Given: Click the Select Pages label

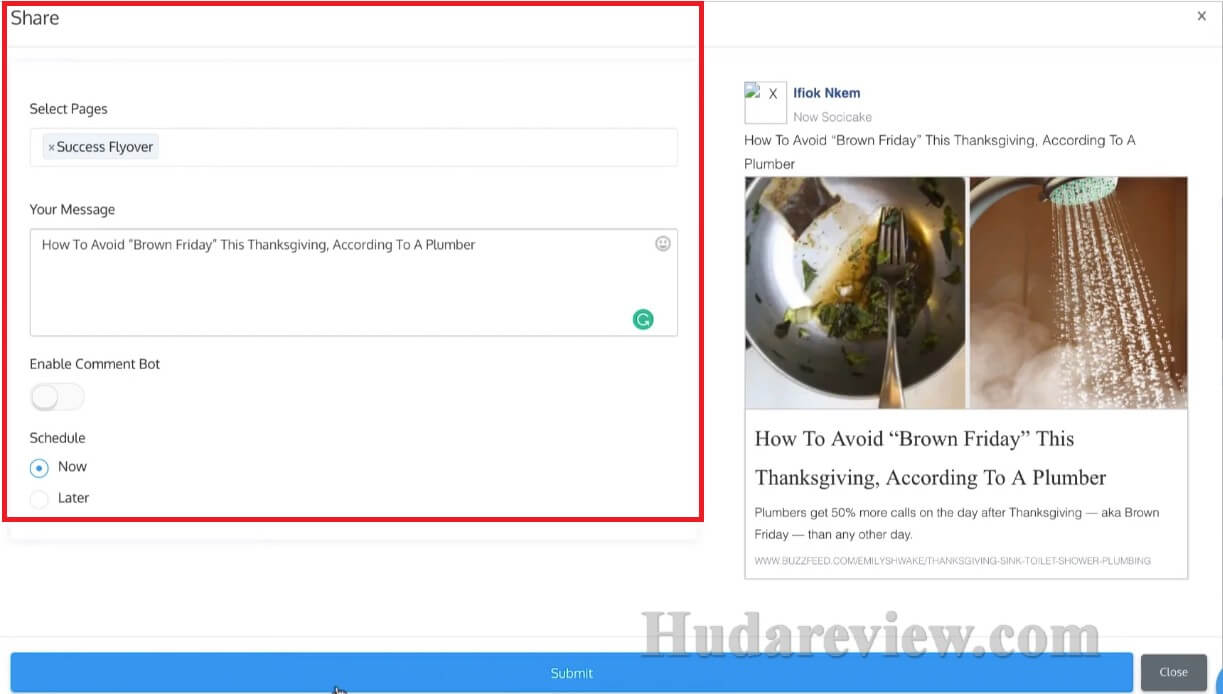Looking at the screenshot, I should [x=69, y=109].
